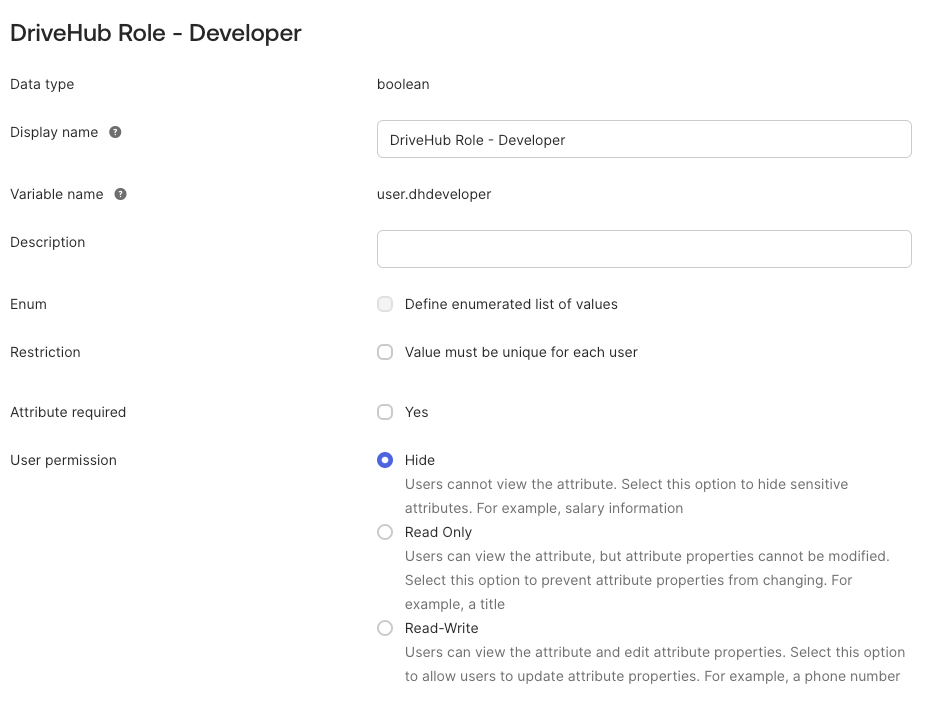Click the user.dhdeveloper variable name value
The width and height of the screenshot is (929, 703).
pos(434,194)
